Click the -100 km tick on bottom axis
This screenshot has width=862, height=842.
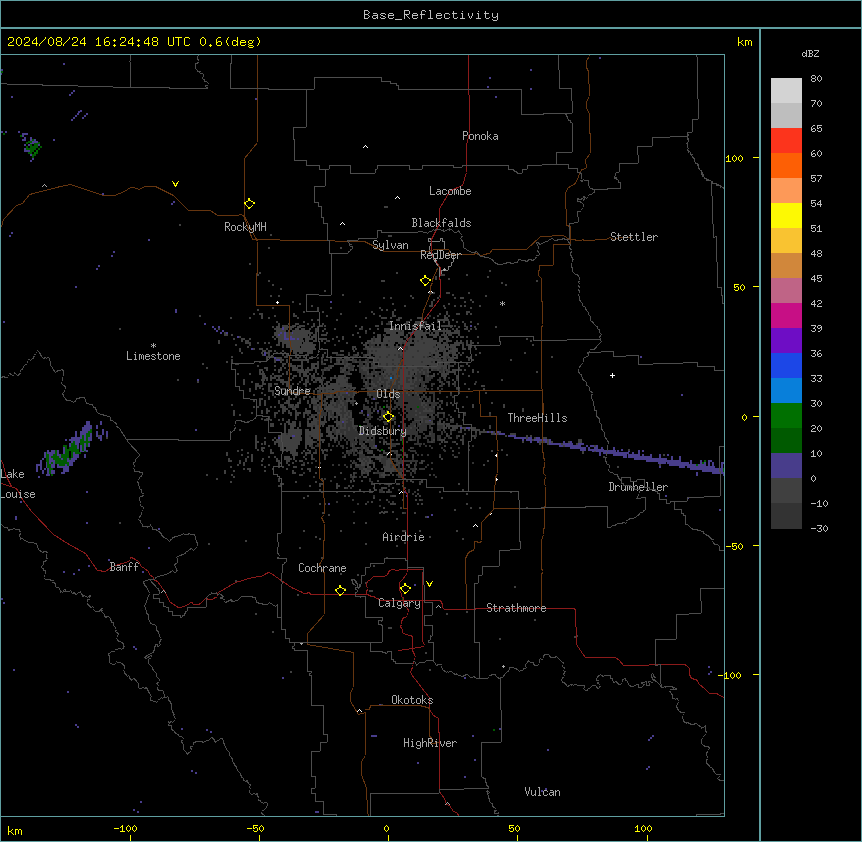click(x=126, y=828)
